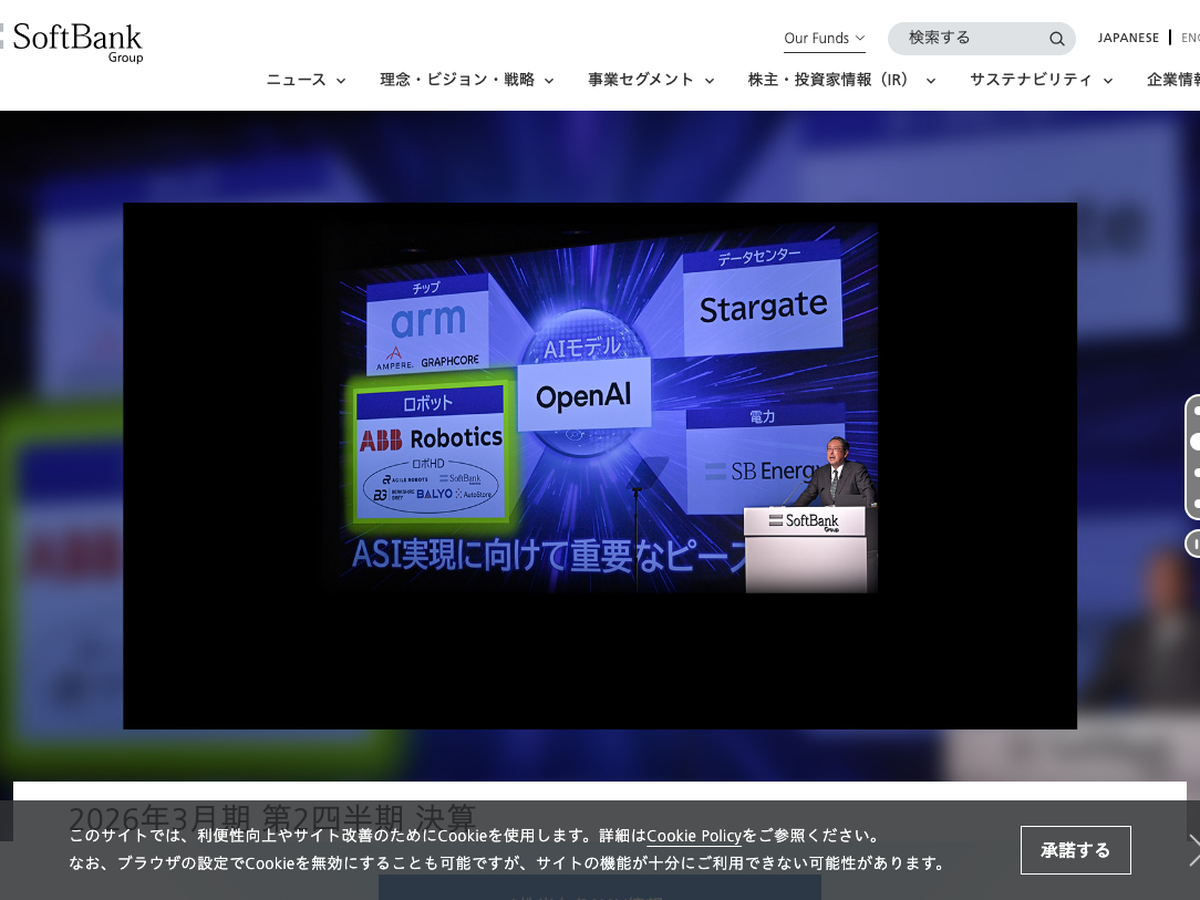Expand the Our Funds dropdown
Viewport: 1200px width, 900px height.
click(824, 38)
